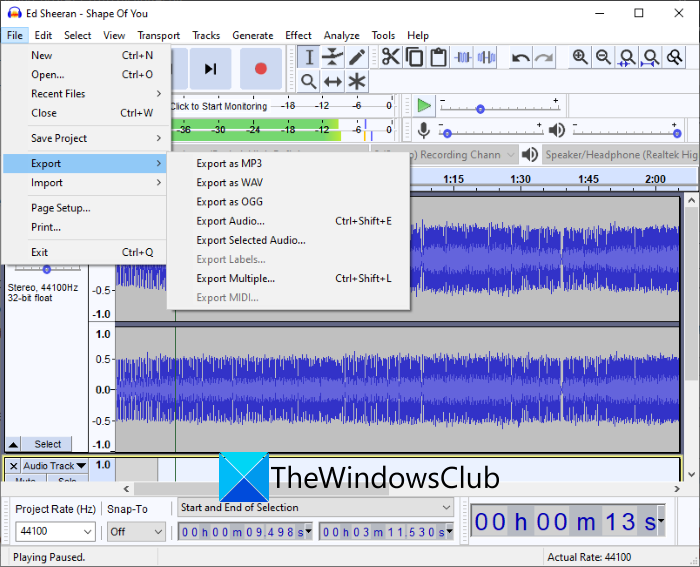Image resolution: width=700 pixels, height=567 pixels.
Task: Select the Zoom magnifier tool
Action: click(x=309, y=81)
